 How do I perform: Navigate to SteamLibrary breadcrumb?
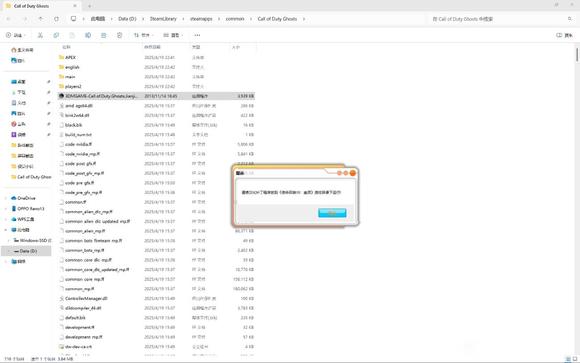click(163, 19)
